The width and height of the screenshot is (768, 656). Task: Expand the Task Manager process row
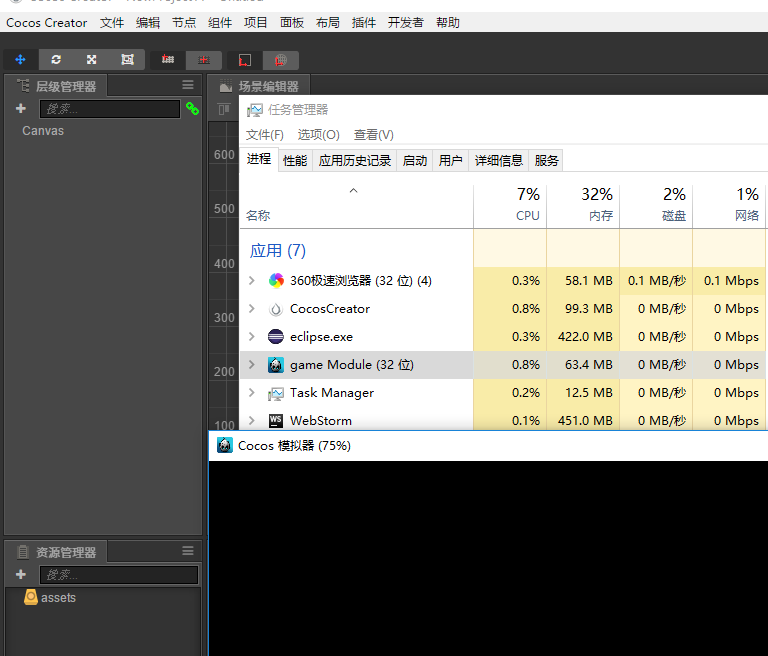point(252,392)
